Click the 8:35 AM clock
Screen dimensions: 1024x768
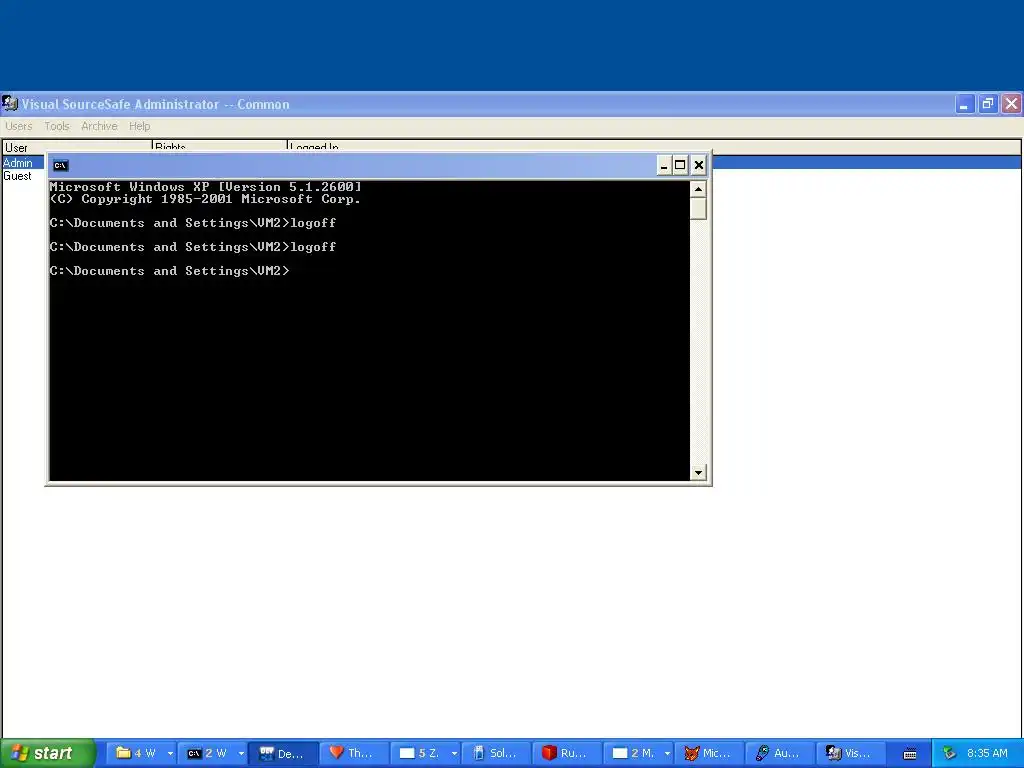point(987,754)
